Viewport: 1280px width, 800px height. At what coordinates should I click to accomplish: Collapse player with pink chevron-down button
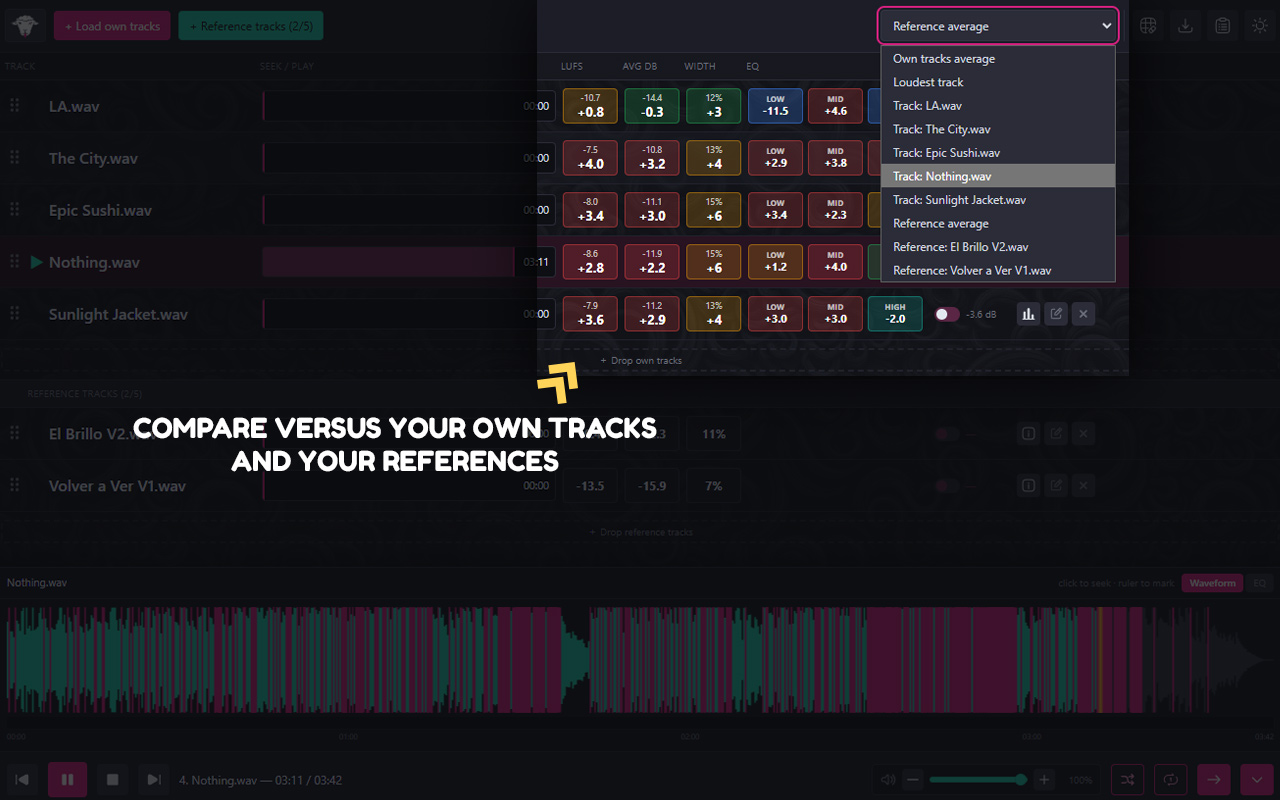tap(1257, 779)
